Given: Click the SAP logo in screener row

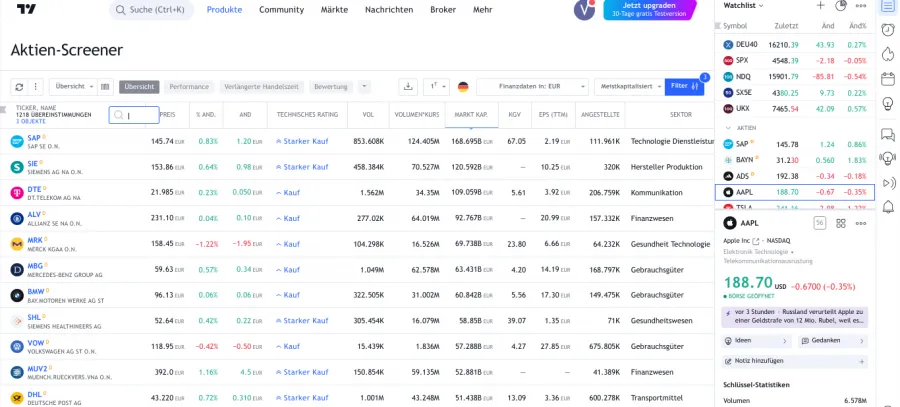Looking at the screenshot, I should 17,141.
